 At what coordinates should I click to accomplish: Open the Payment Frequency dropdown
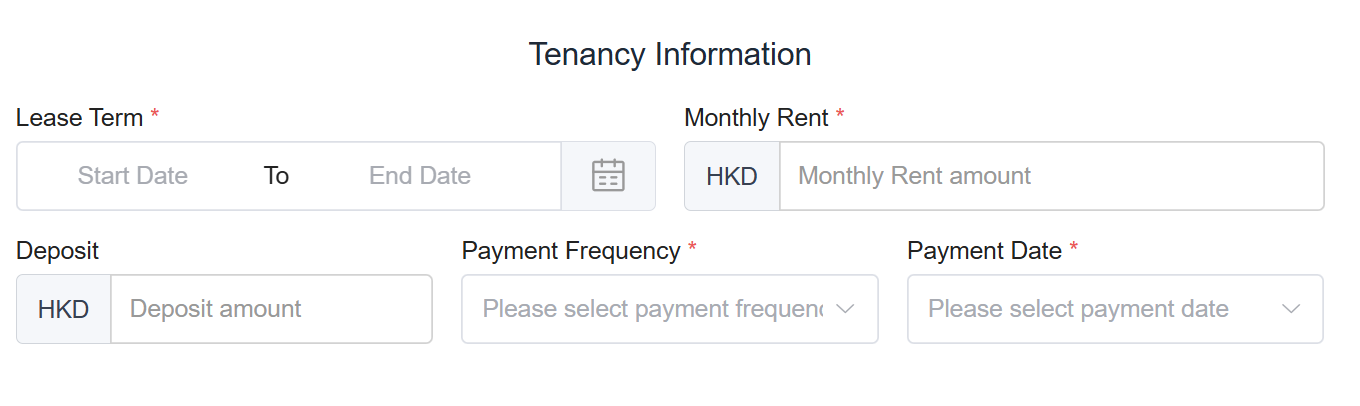pos(652,309)
